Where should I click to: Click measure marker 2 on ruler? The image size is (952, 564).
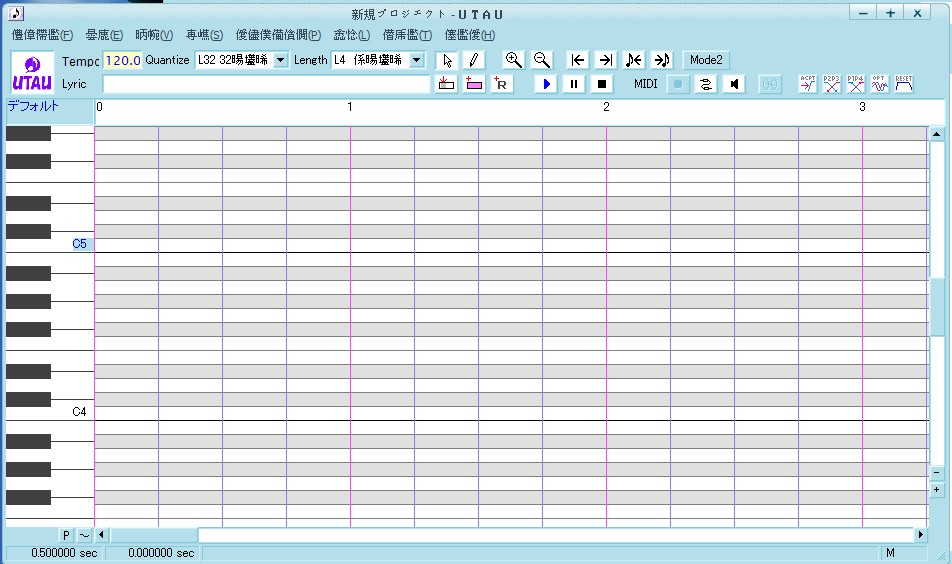(x=606, y=107)
